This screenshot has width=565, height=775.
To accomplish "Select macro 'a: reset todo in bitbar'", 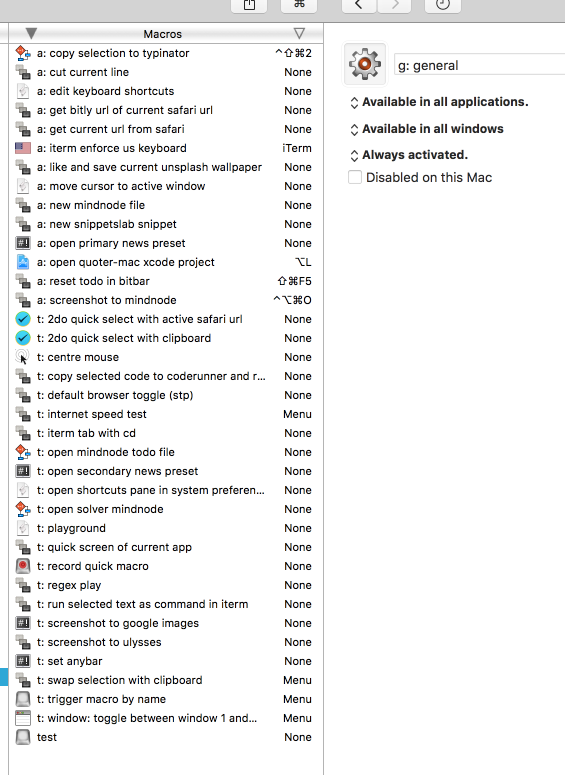I will (x=166, y=281).
